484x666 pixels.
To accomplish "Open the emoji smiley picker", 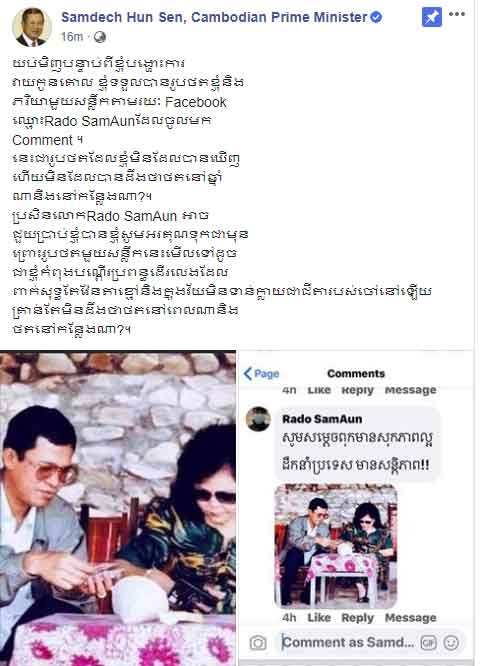I will point(451,643).
